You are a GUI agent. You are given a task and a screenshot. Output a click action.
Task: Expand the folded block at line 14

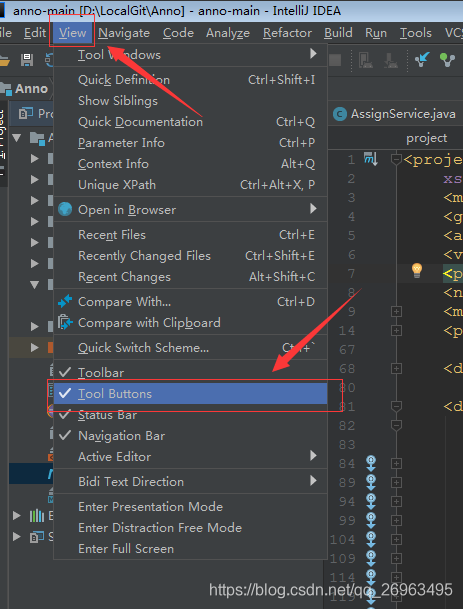coord(396,331)
